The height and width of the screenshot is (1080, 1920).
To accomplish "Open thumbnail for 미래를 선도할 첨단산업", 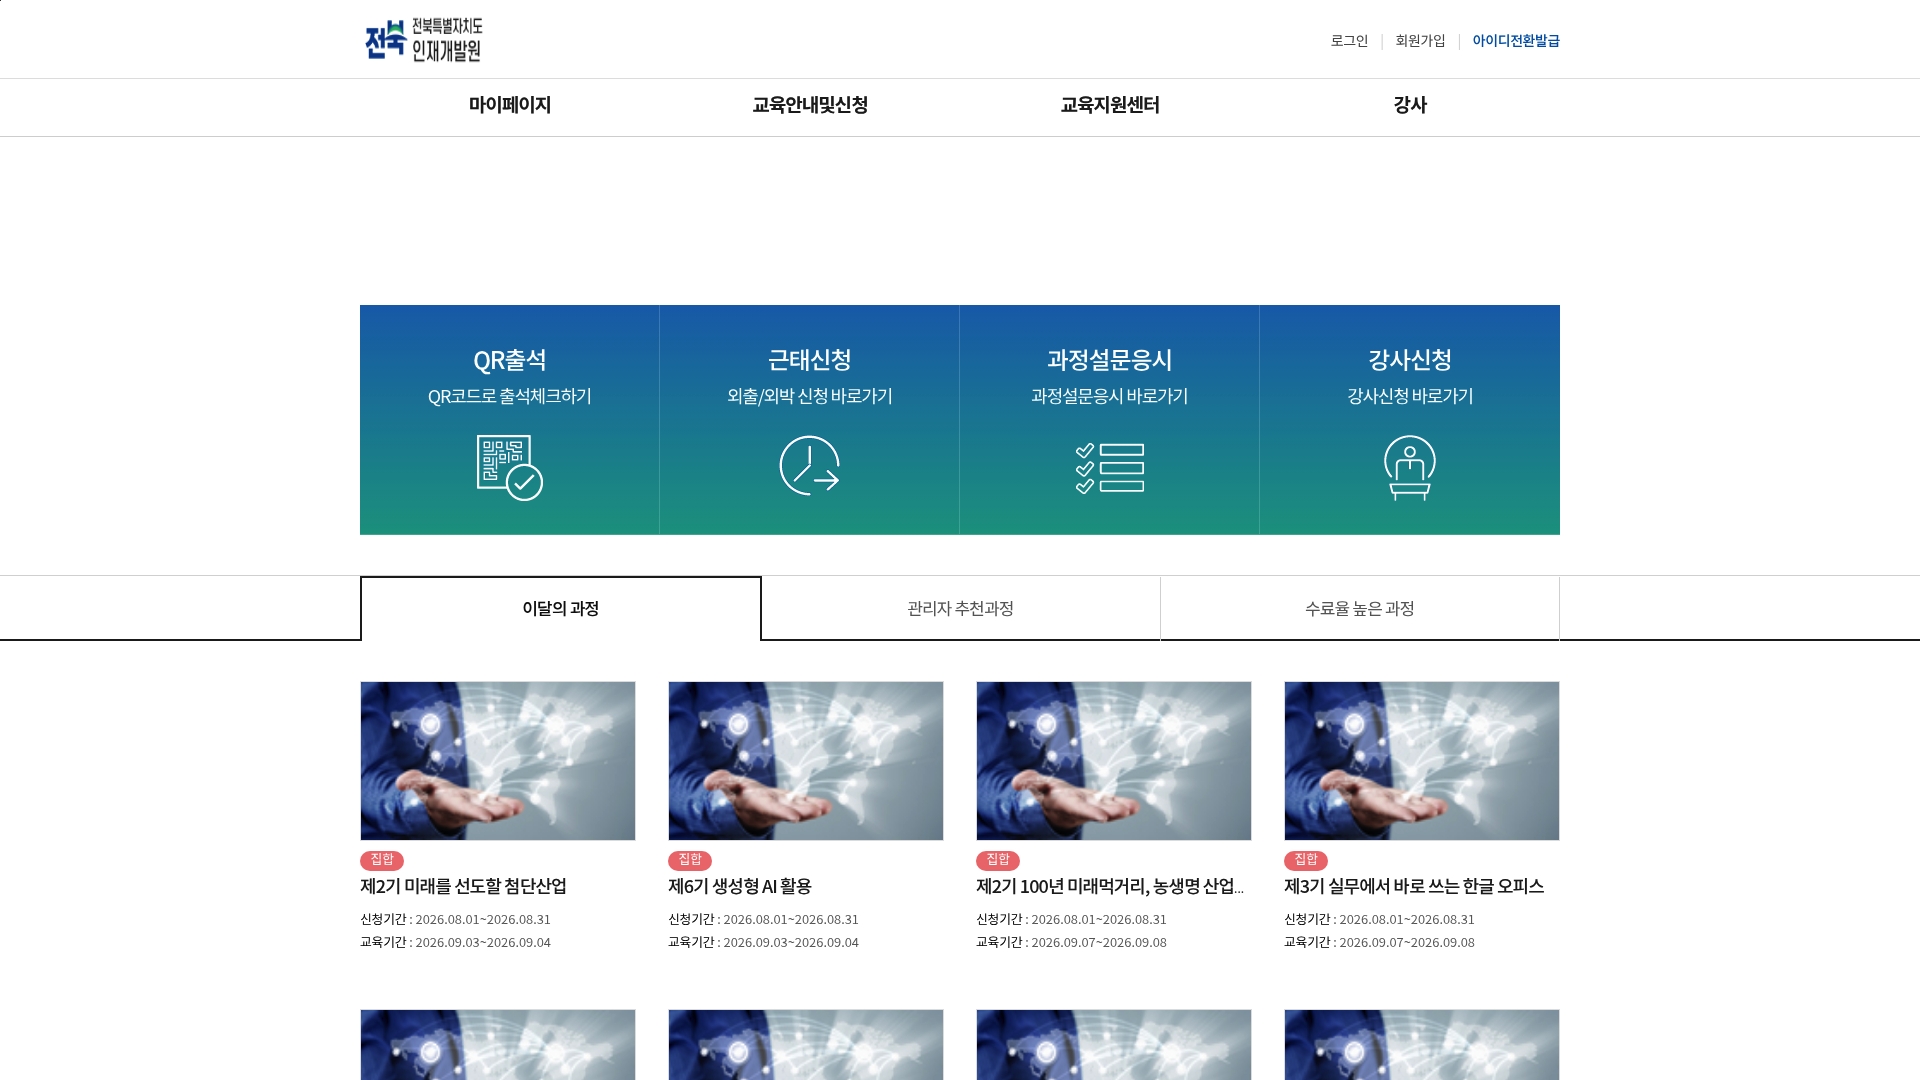I will click(498, 761).
